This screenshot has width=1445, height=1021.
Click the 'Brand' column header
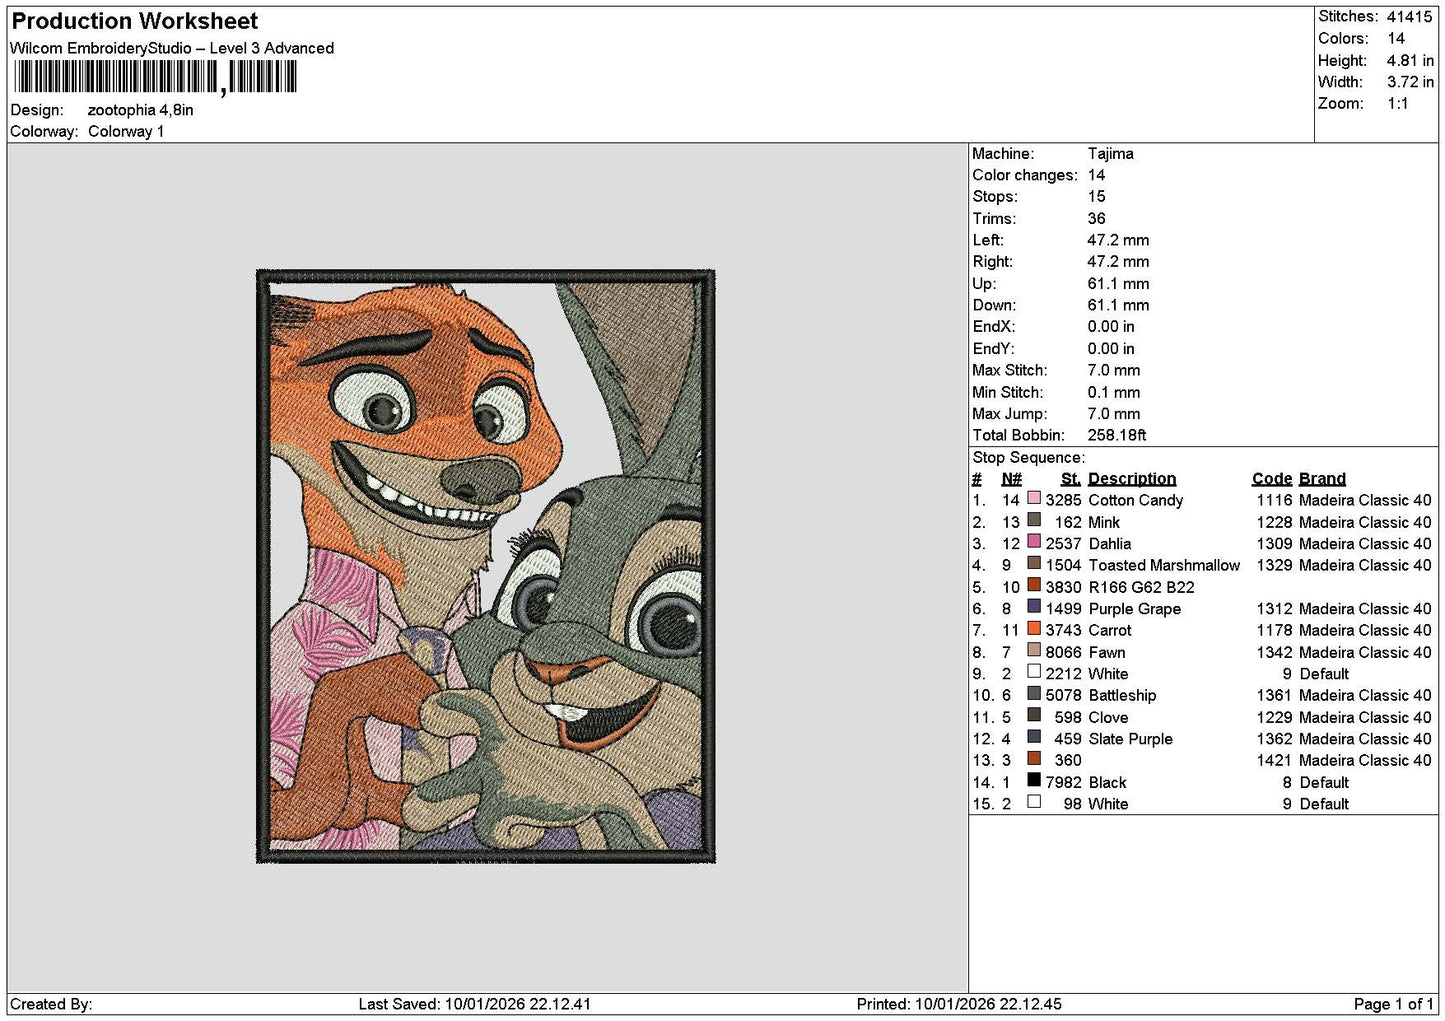[x=1323, y=479]
